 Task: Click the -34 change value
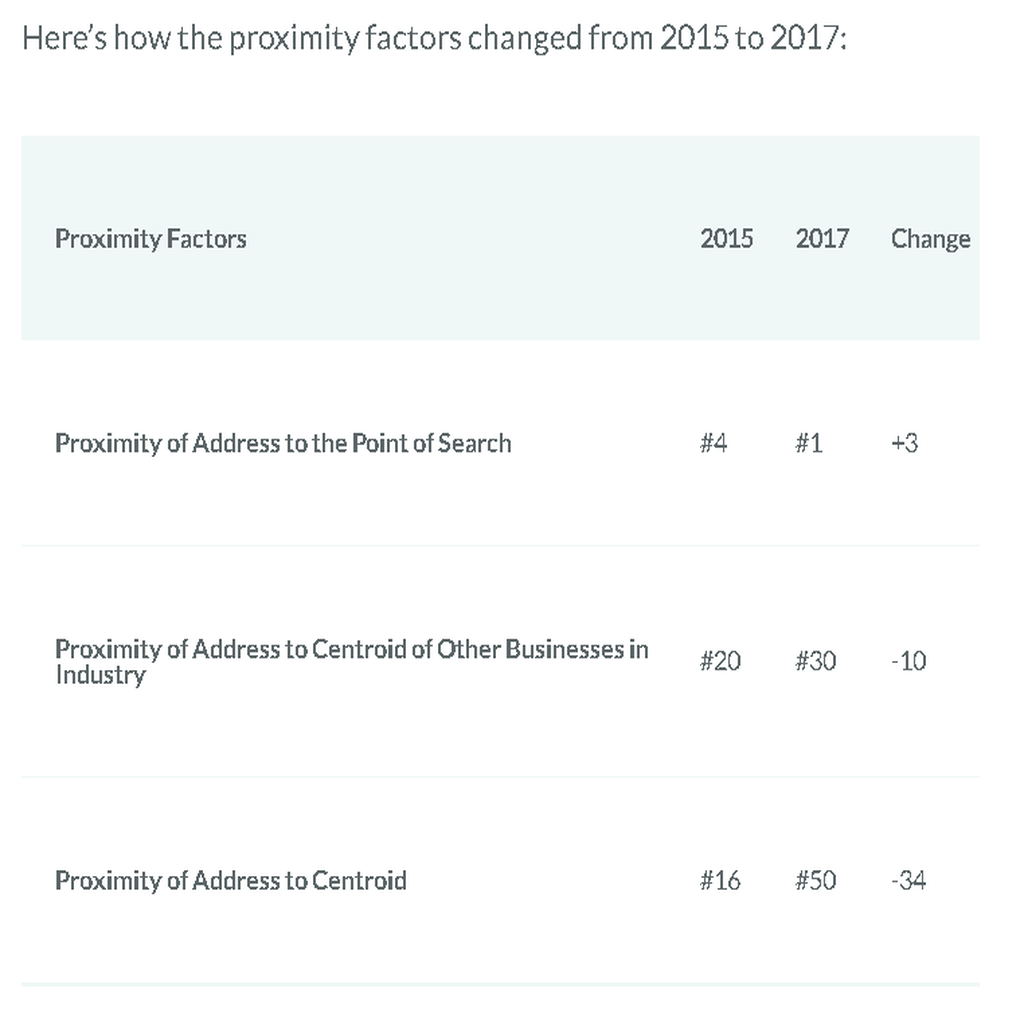[x=908, y=880]
